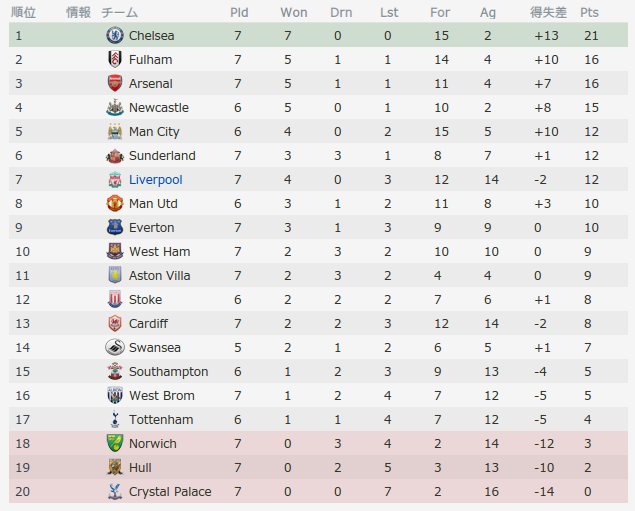The image size is (635, 511).
Task: Click the Chelsea club crest icon
Action: pyautogui.click(x=115, y=35)
